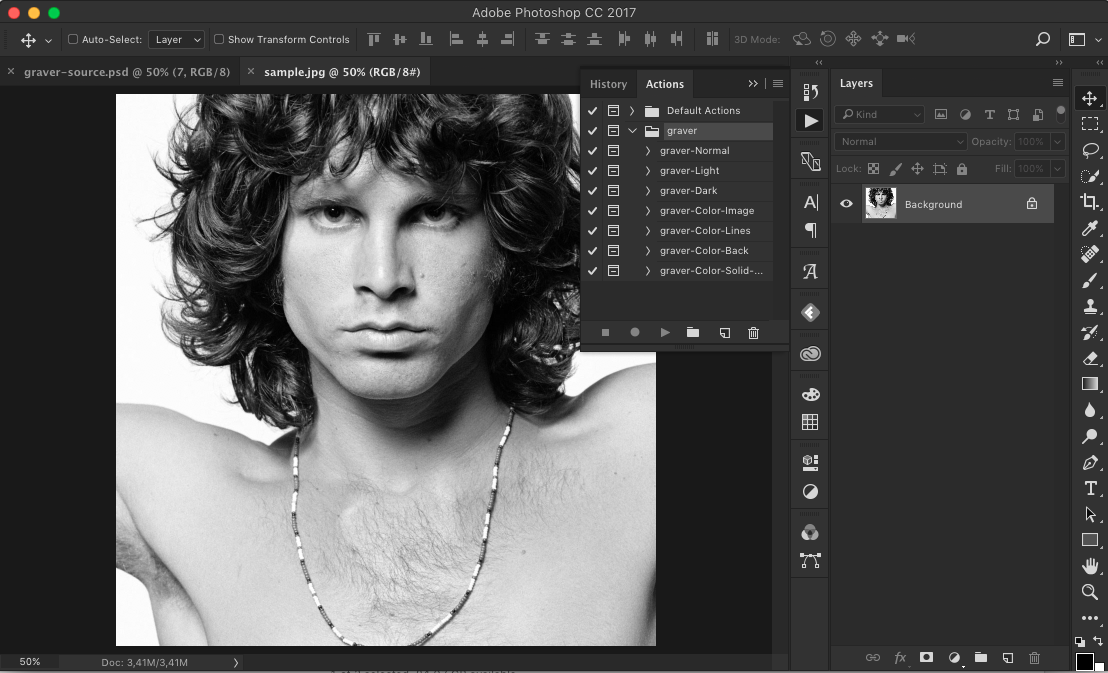Switch to the History tab
Viewport: 1108px width, 673px height.
pyautogui.click(x=608, y=84)
